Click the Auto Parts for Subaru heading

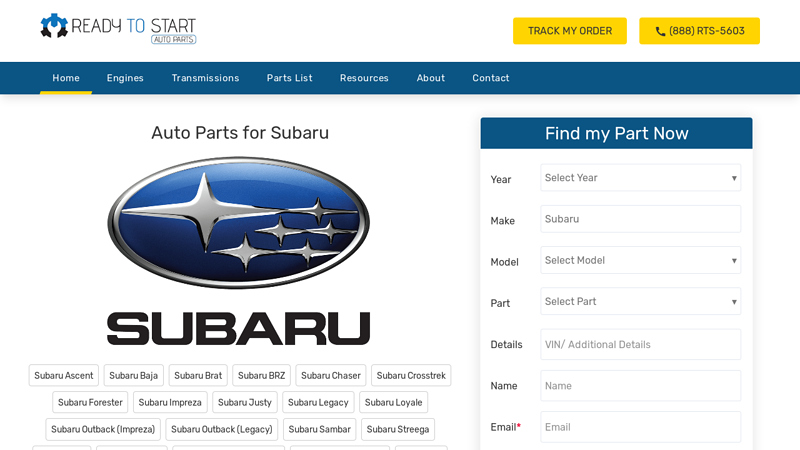pyautogui.click(x=240, y=133)
